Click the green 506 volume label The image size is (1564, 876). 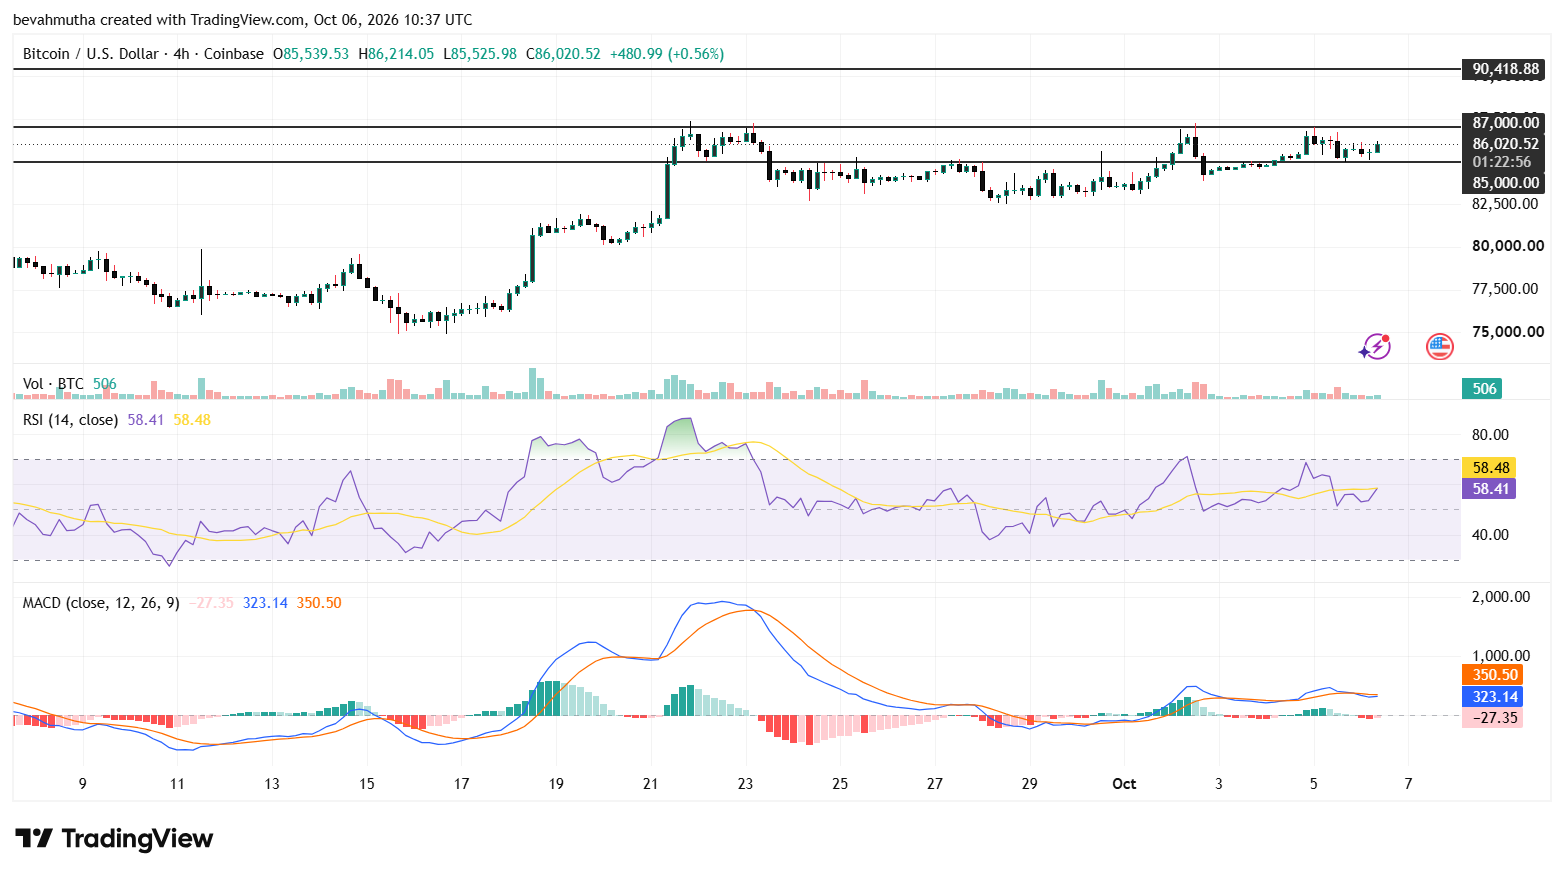tap(1485, 388)
